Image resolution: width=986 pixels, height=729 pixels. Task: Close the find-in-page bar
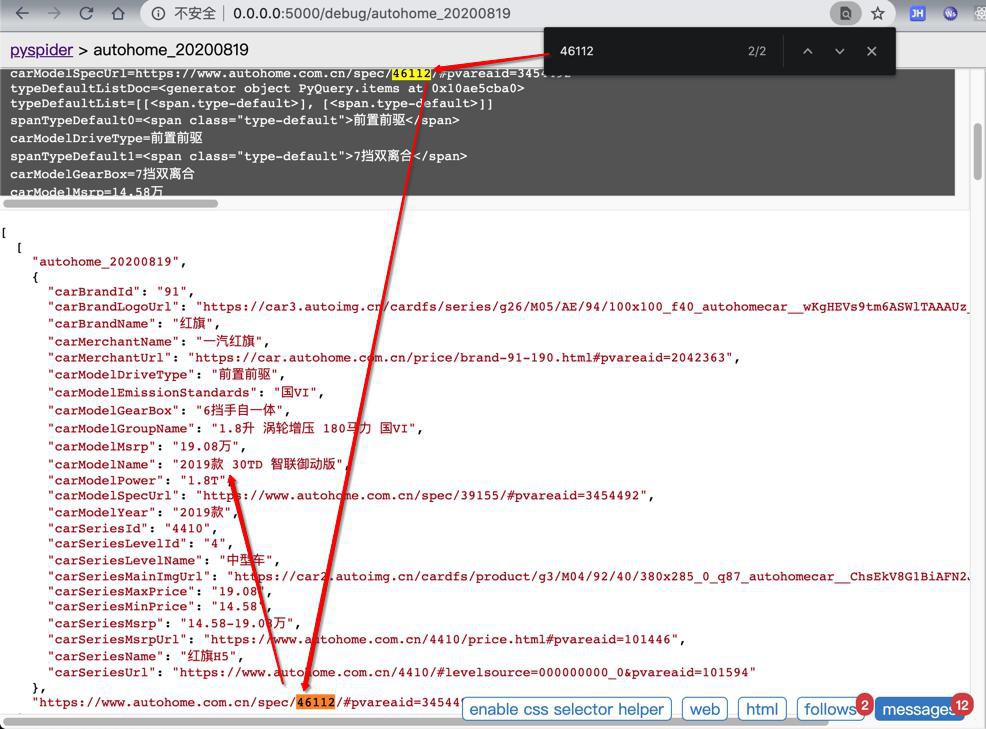(x=872, y=52)
